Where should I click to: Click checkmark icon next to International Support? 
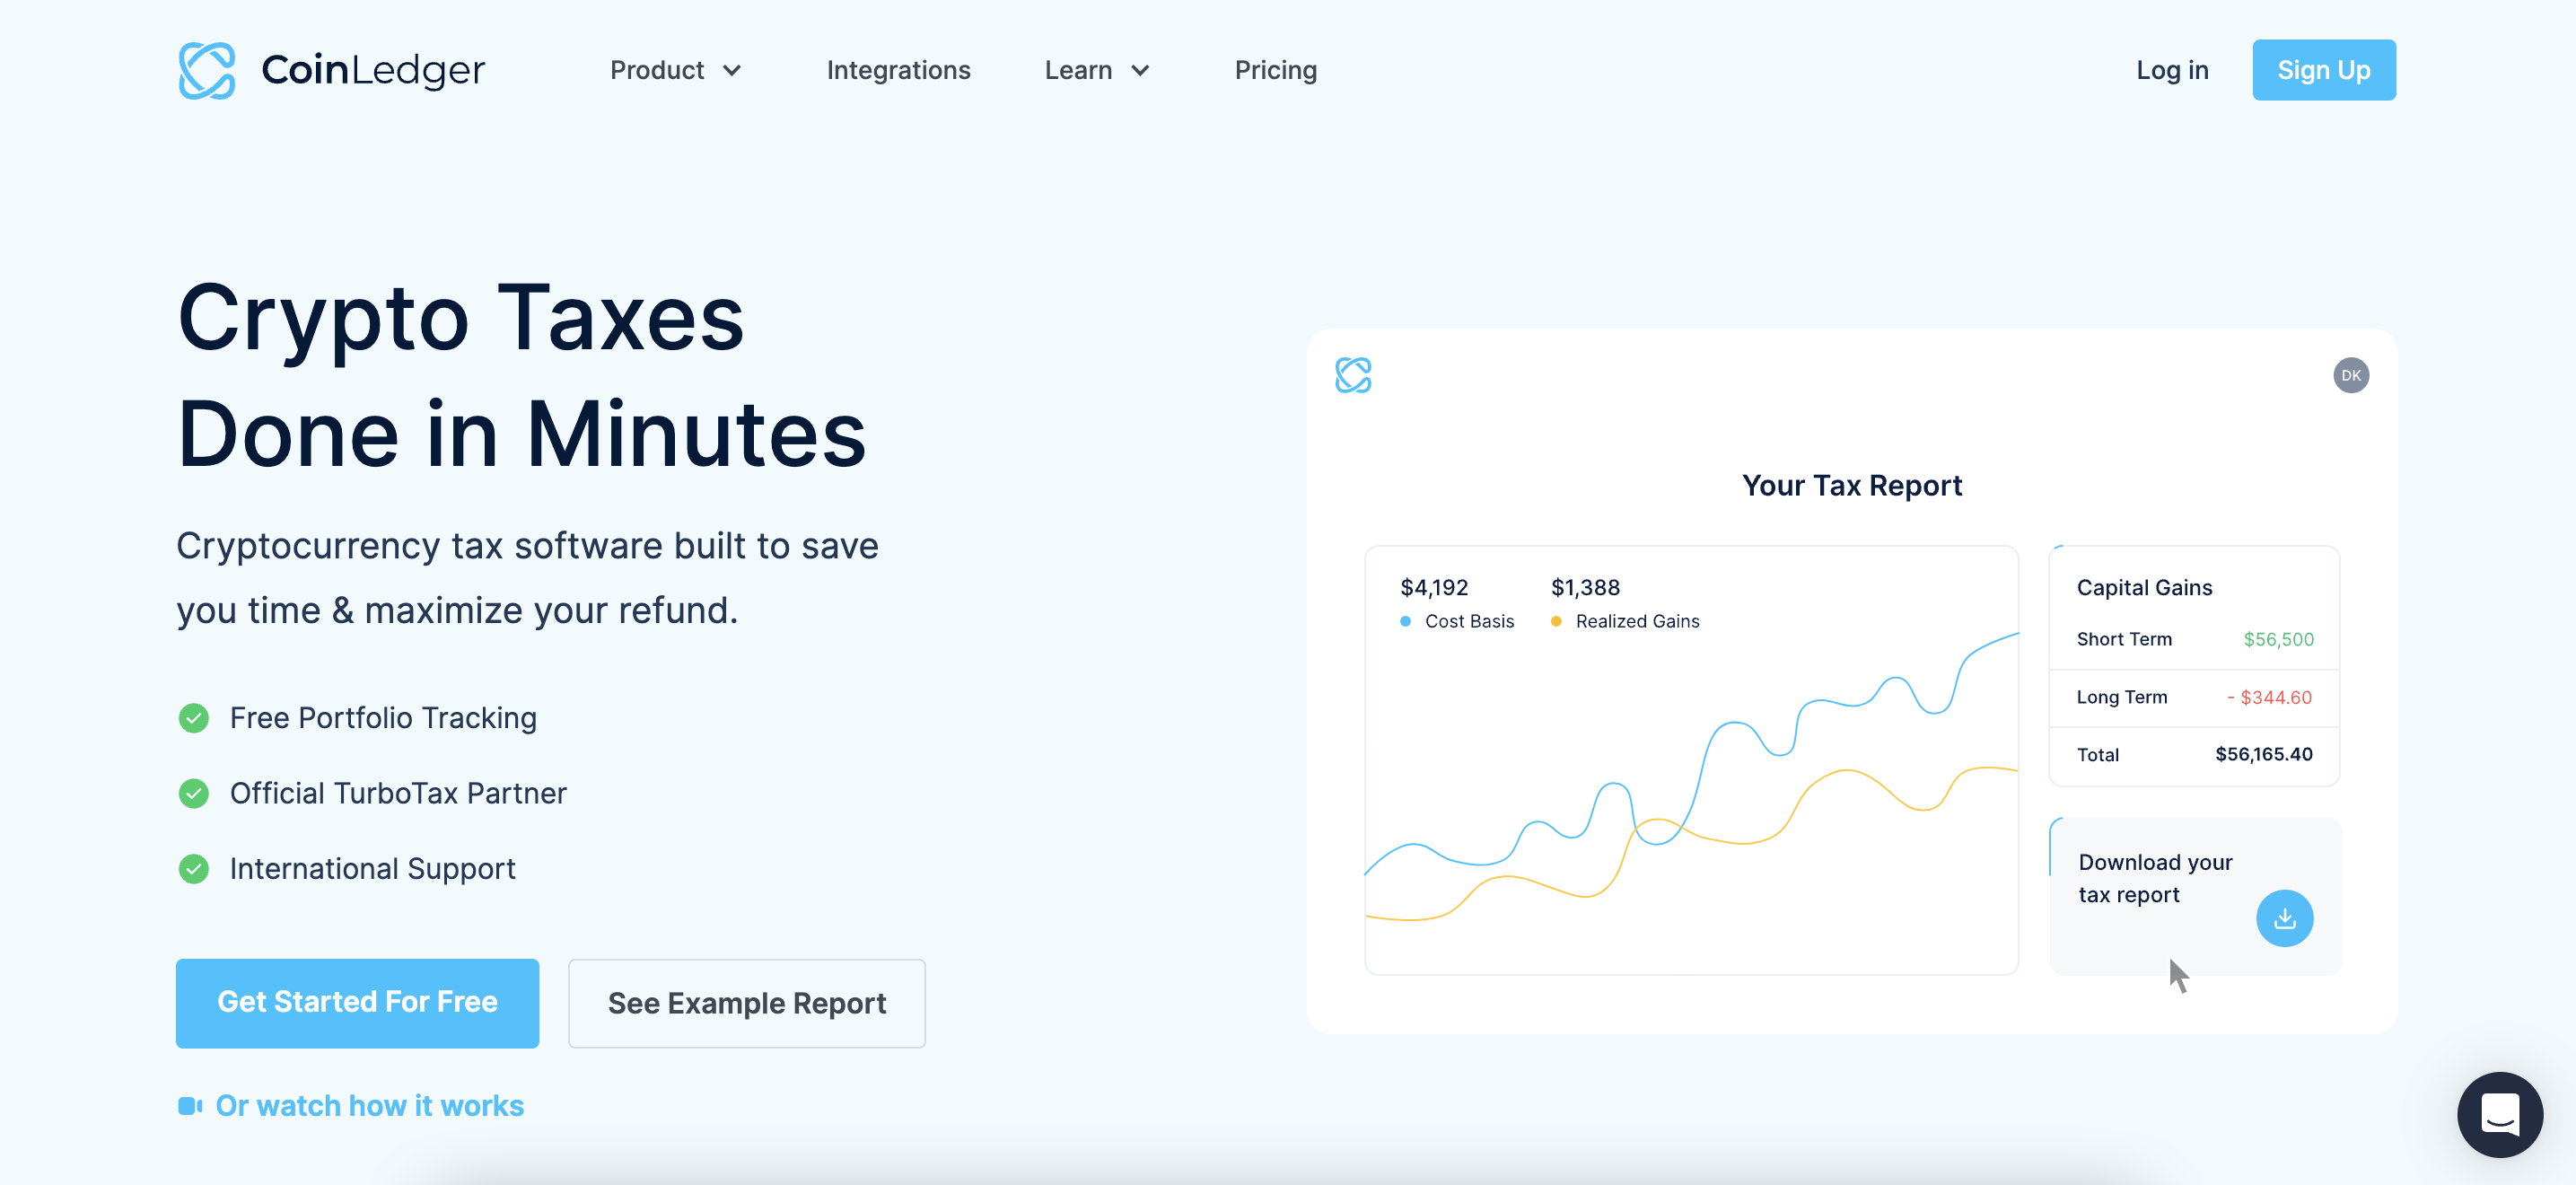(x=194, y=869)
